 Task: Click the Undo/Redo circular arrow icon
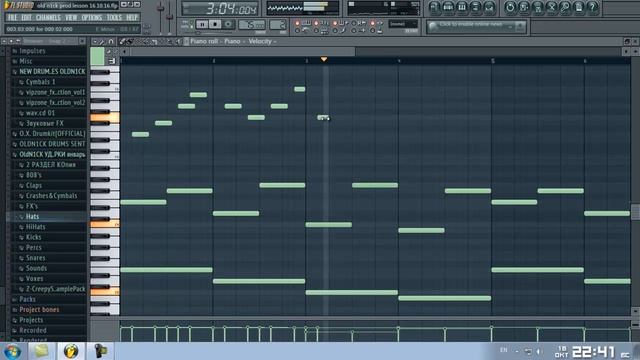click(510, 8)
